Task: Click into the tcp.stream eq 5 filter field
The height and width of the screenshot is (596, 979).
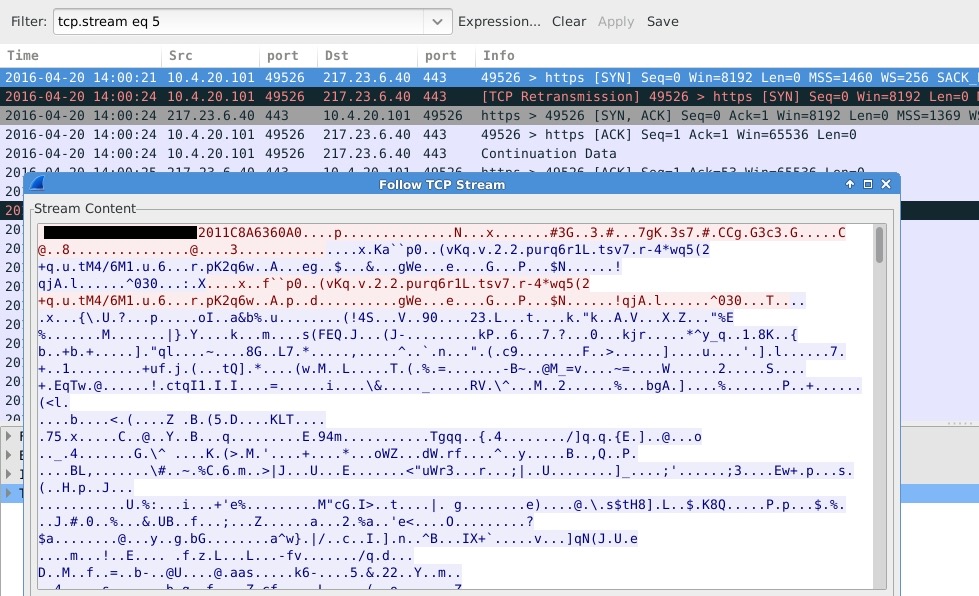Action: tap(238, 21)
